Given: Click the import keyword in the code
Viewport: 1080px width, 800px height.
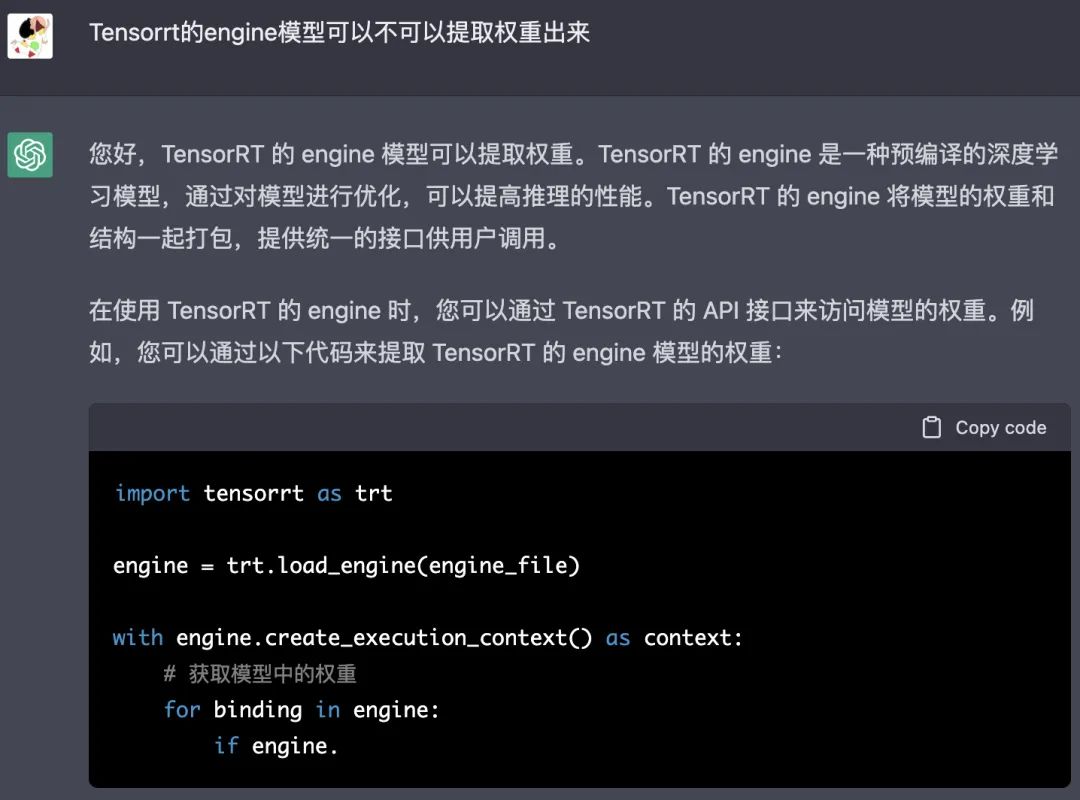Looking at the screenshot, I should (x=152, y=493).
